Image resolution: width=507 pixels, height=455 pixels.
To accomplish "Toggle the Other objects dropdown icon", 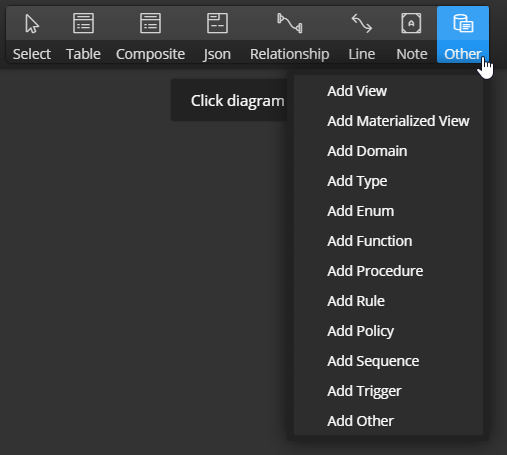I will (x=463, y=23).
